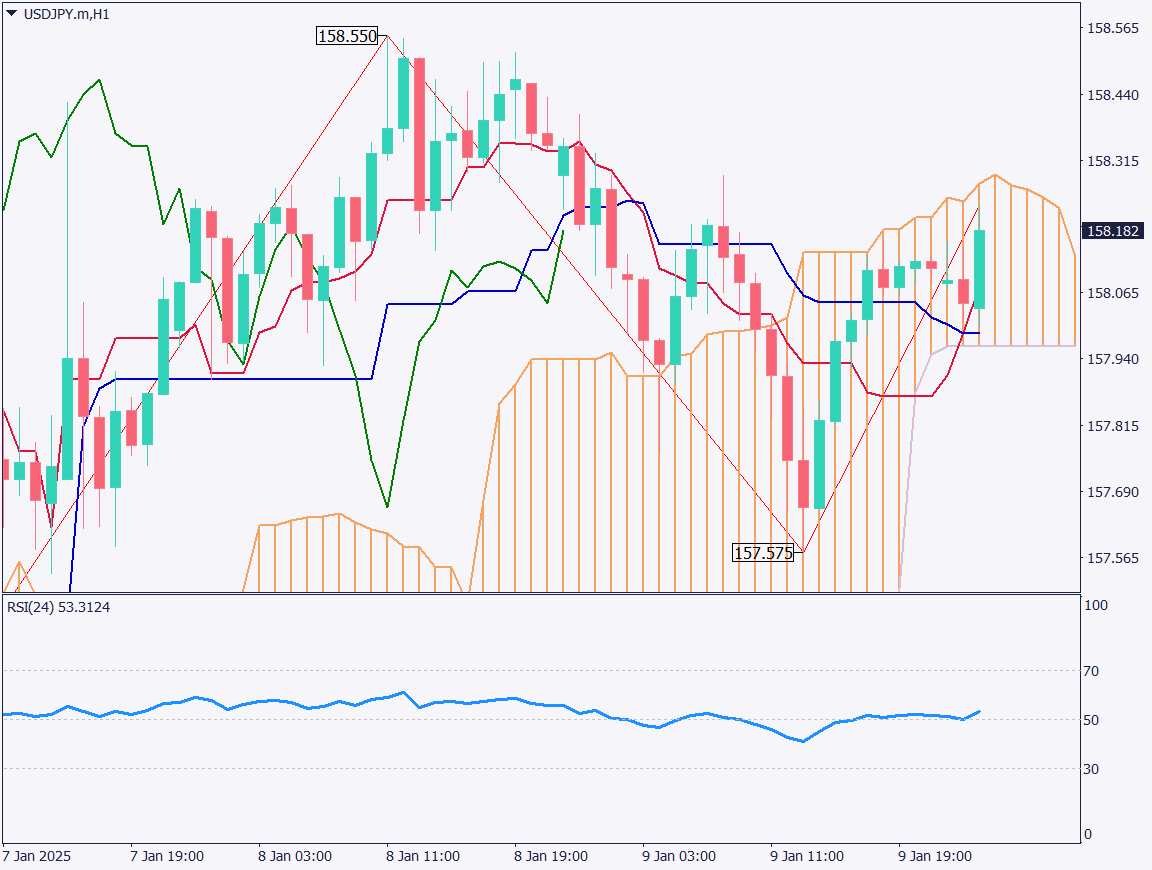Select the 7 Jan 2025 date label
The height and width of the screenshot is (870, 1152).
coord(37,857)
